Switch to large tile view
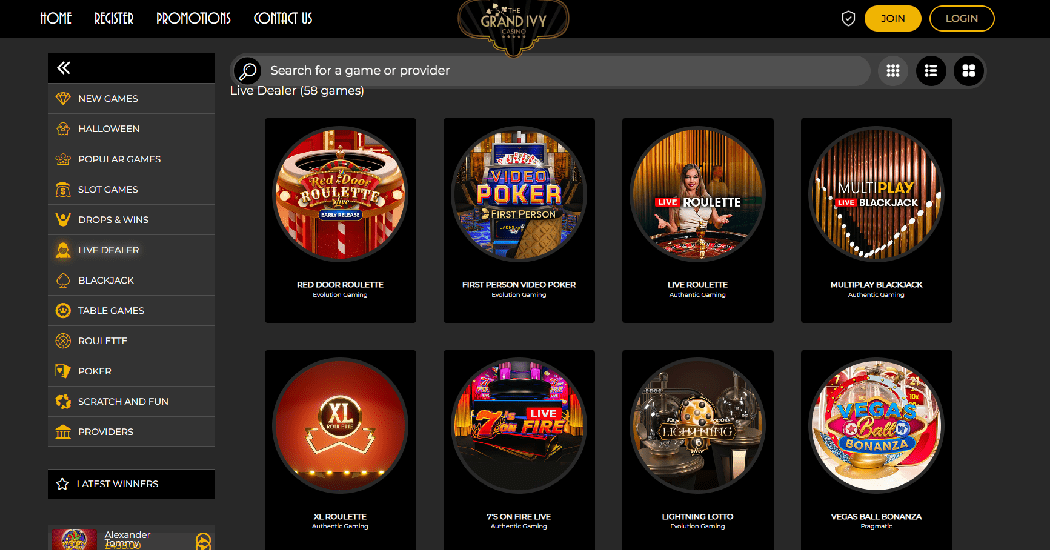This screenshot has height=550, width=1050. point(968,70)
